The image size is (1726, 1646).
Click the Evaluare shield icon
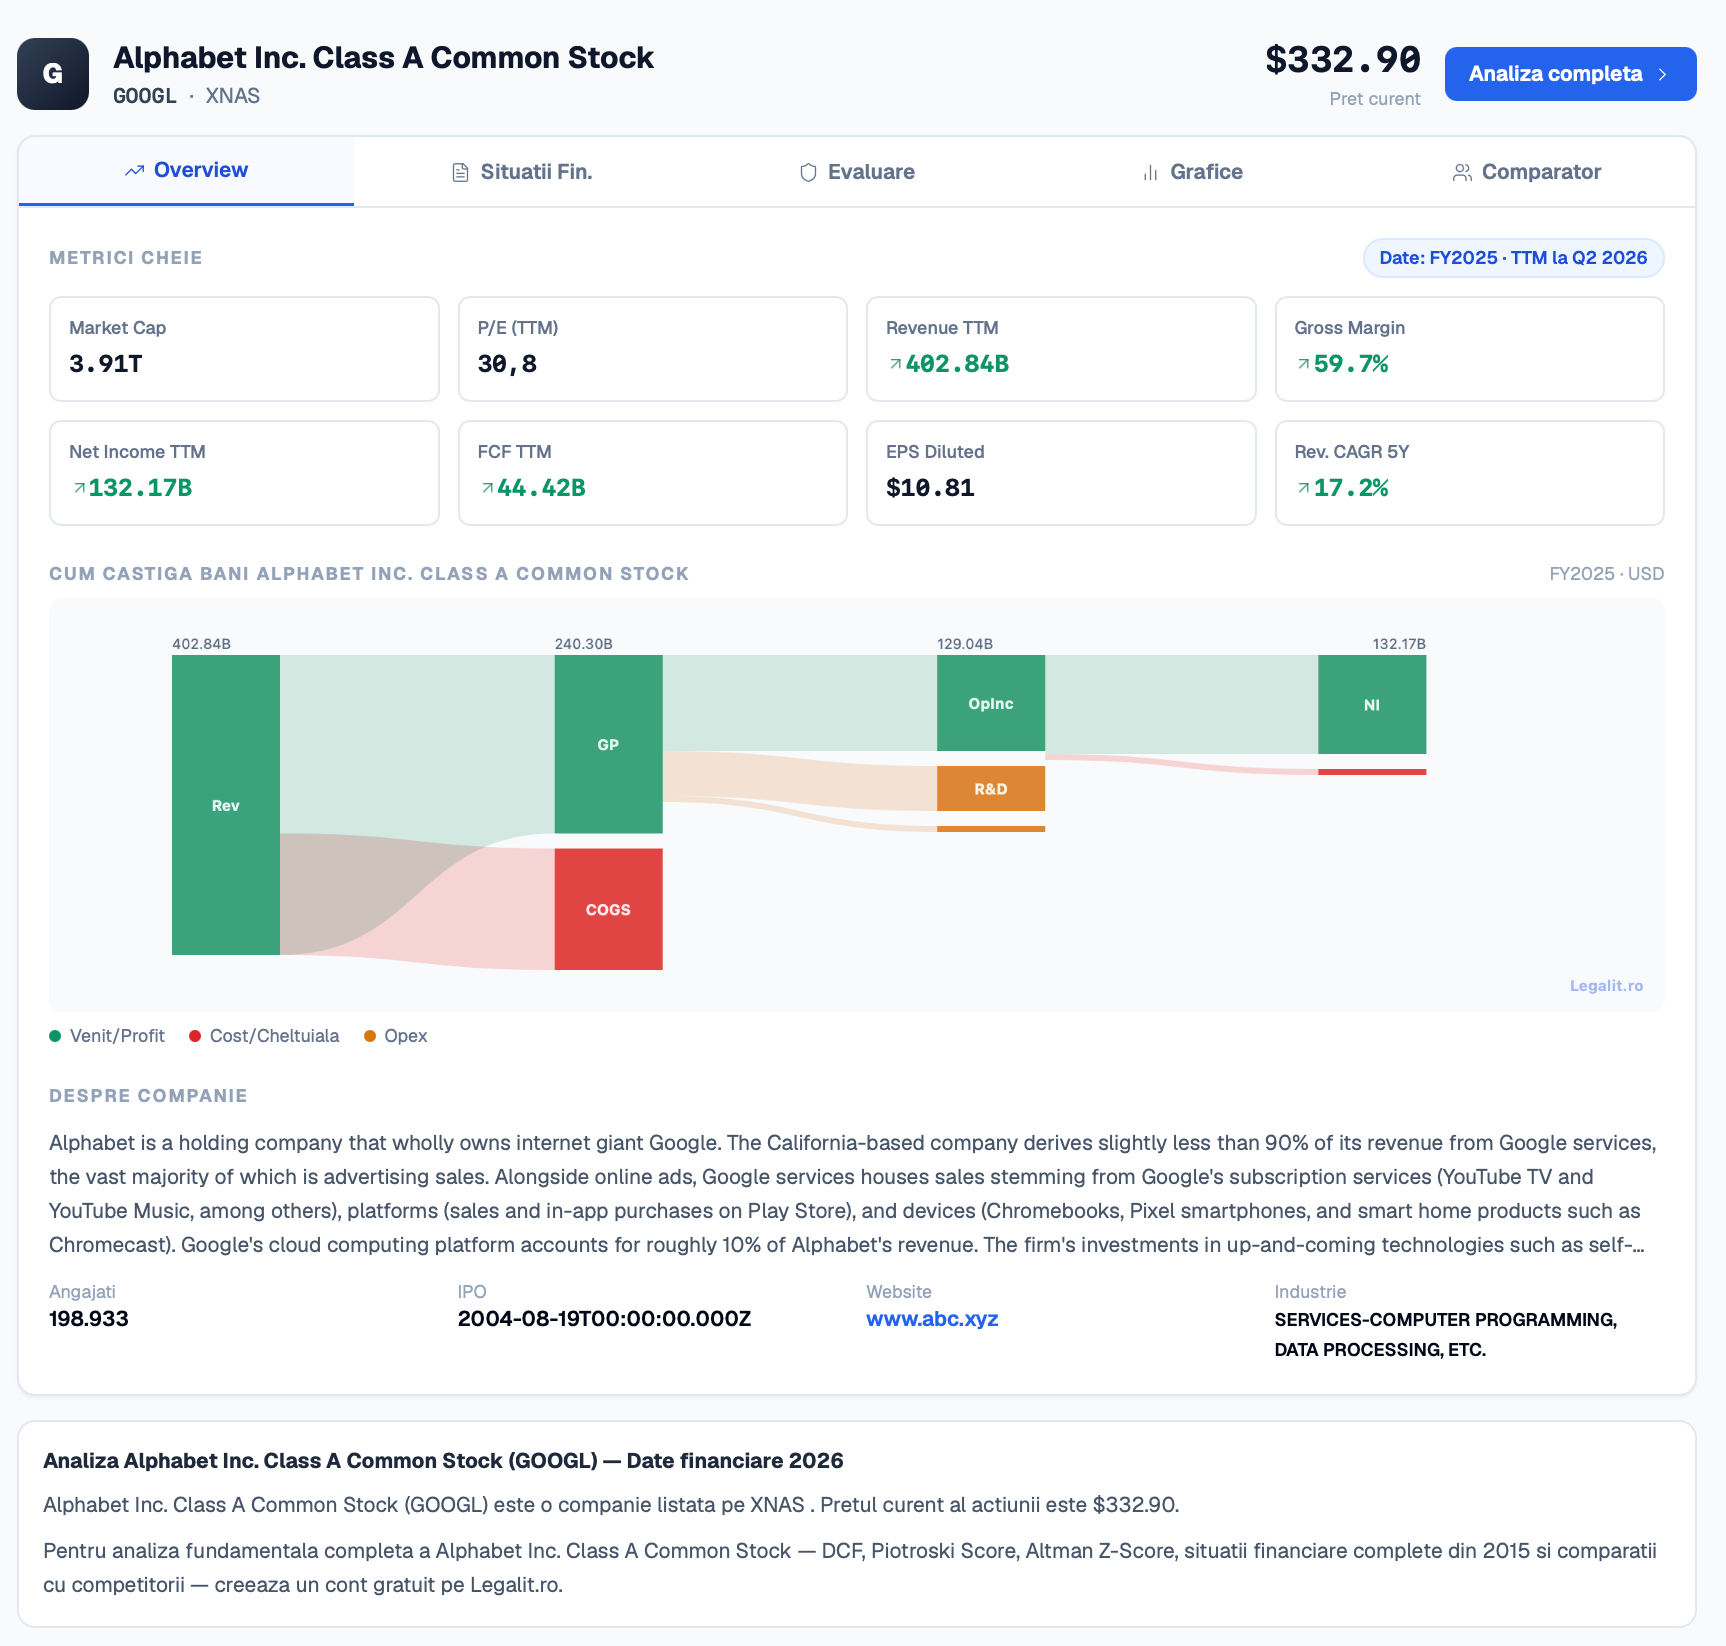tap(808, 173)
